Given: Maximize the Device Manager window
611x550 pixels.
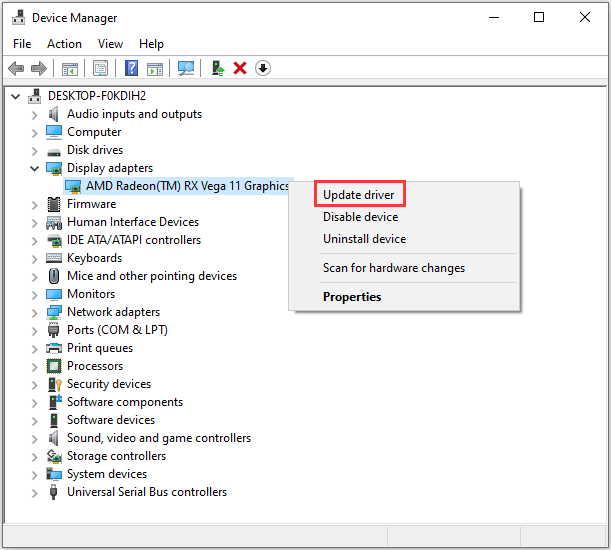Looking at the screenshot, I should click(539, 18).
